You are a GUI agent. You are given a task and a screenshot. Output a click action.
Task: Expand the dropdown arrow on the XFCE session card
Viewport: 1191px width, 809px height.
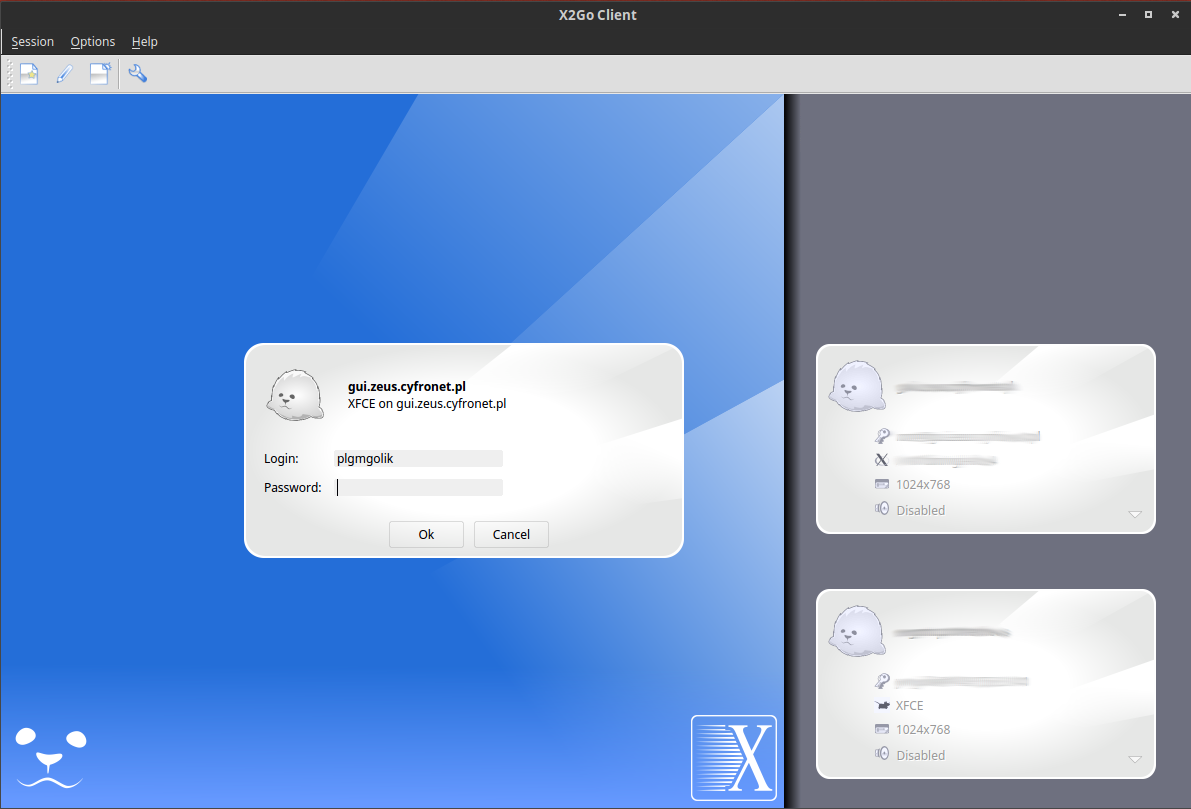coord(1135,759)
